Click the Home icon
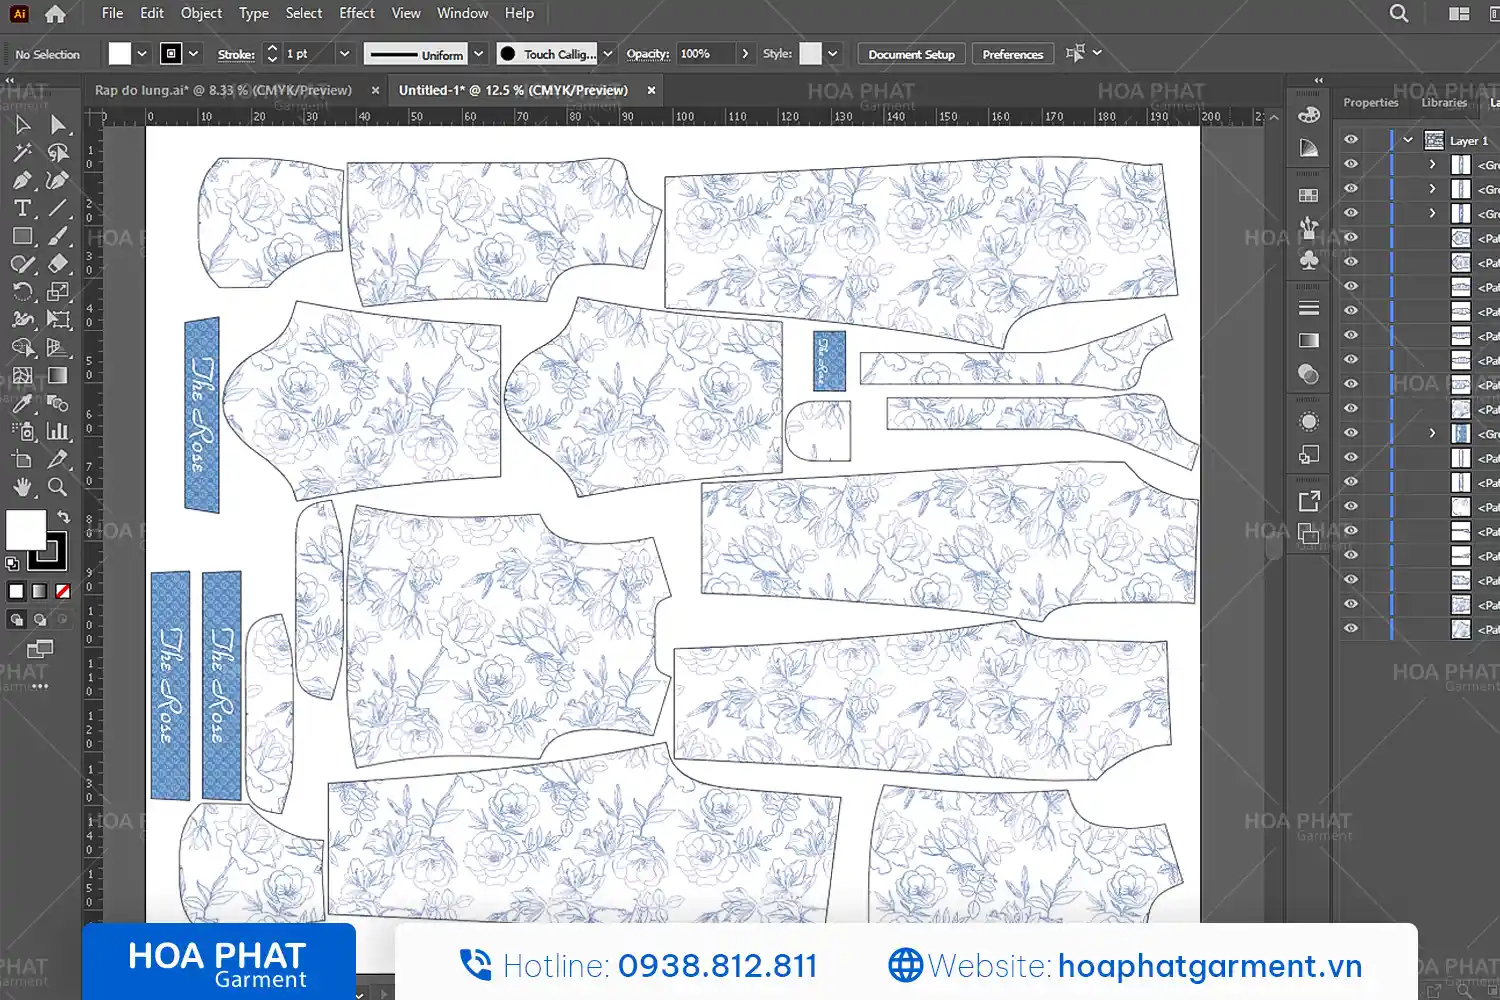Image resolution: width=1500 pixels, height=1000 pixels. point(55,14)
